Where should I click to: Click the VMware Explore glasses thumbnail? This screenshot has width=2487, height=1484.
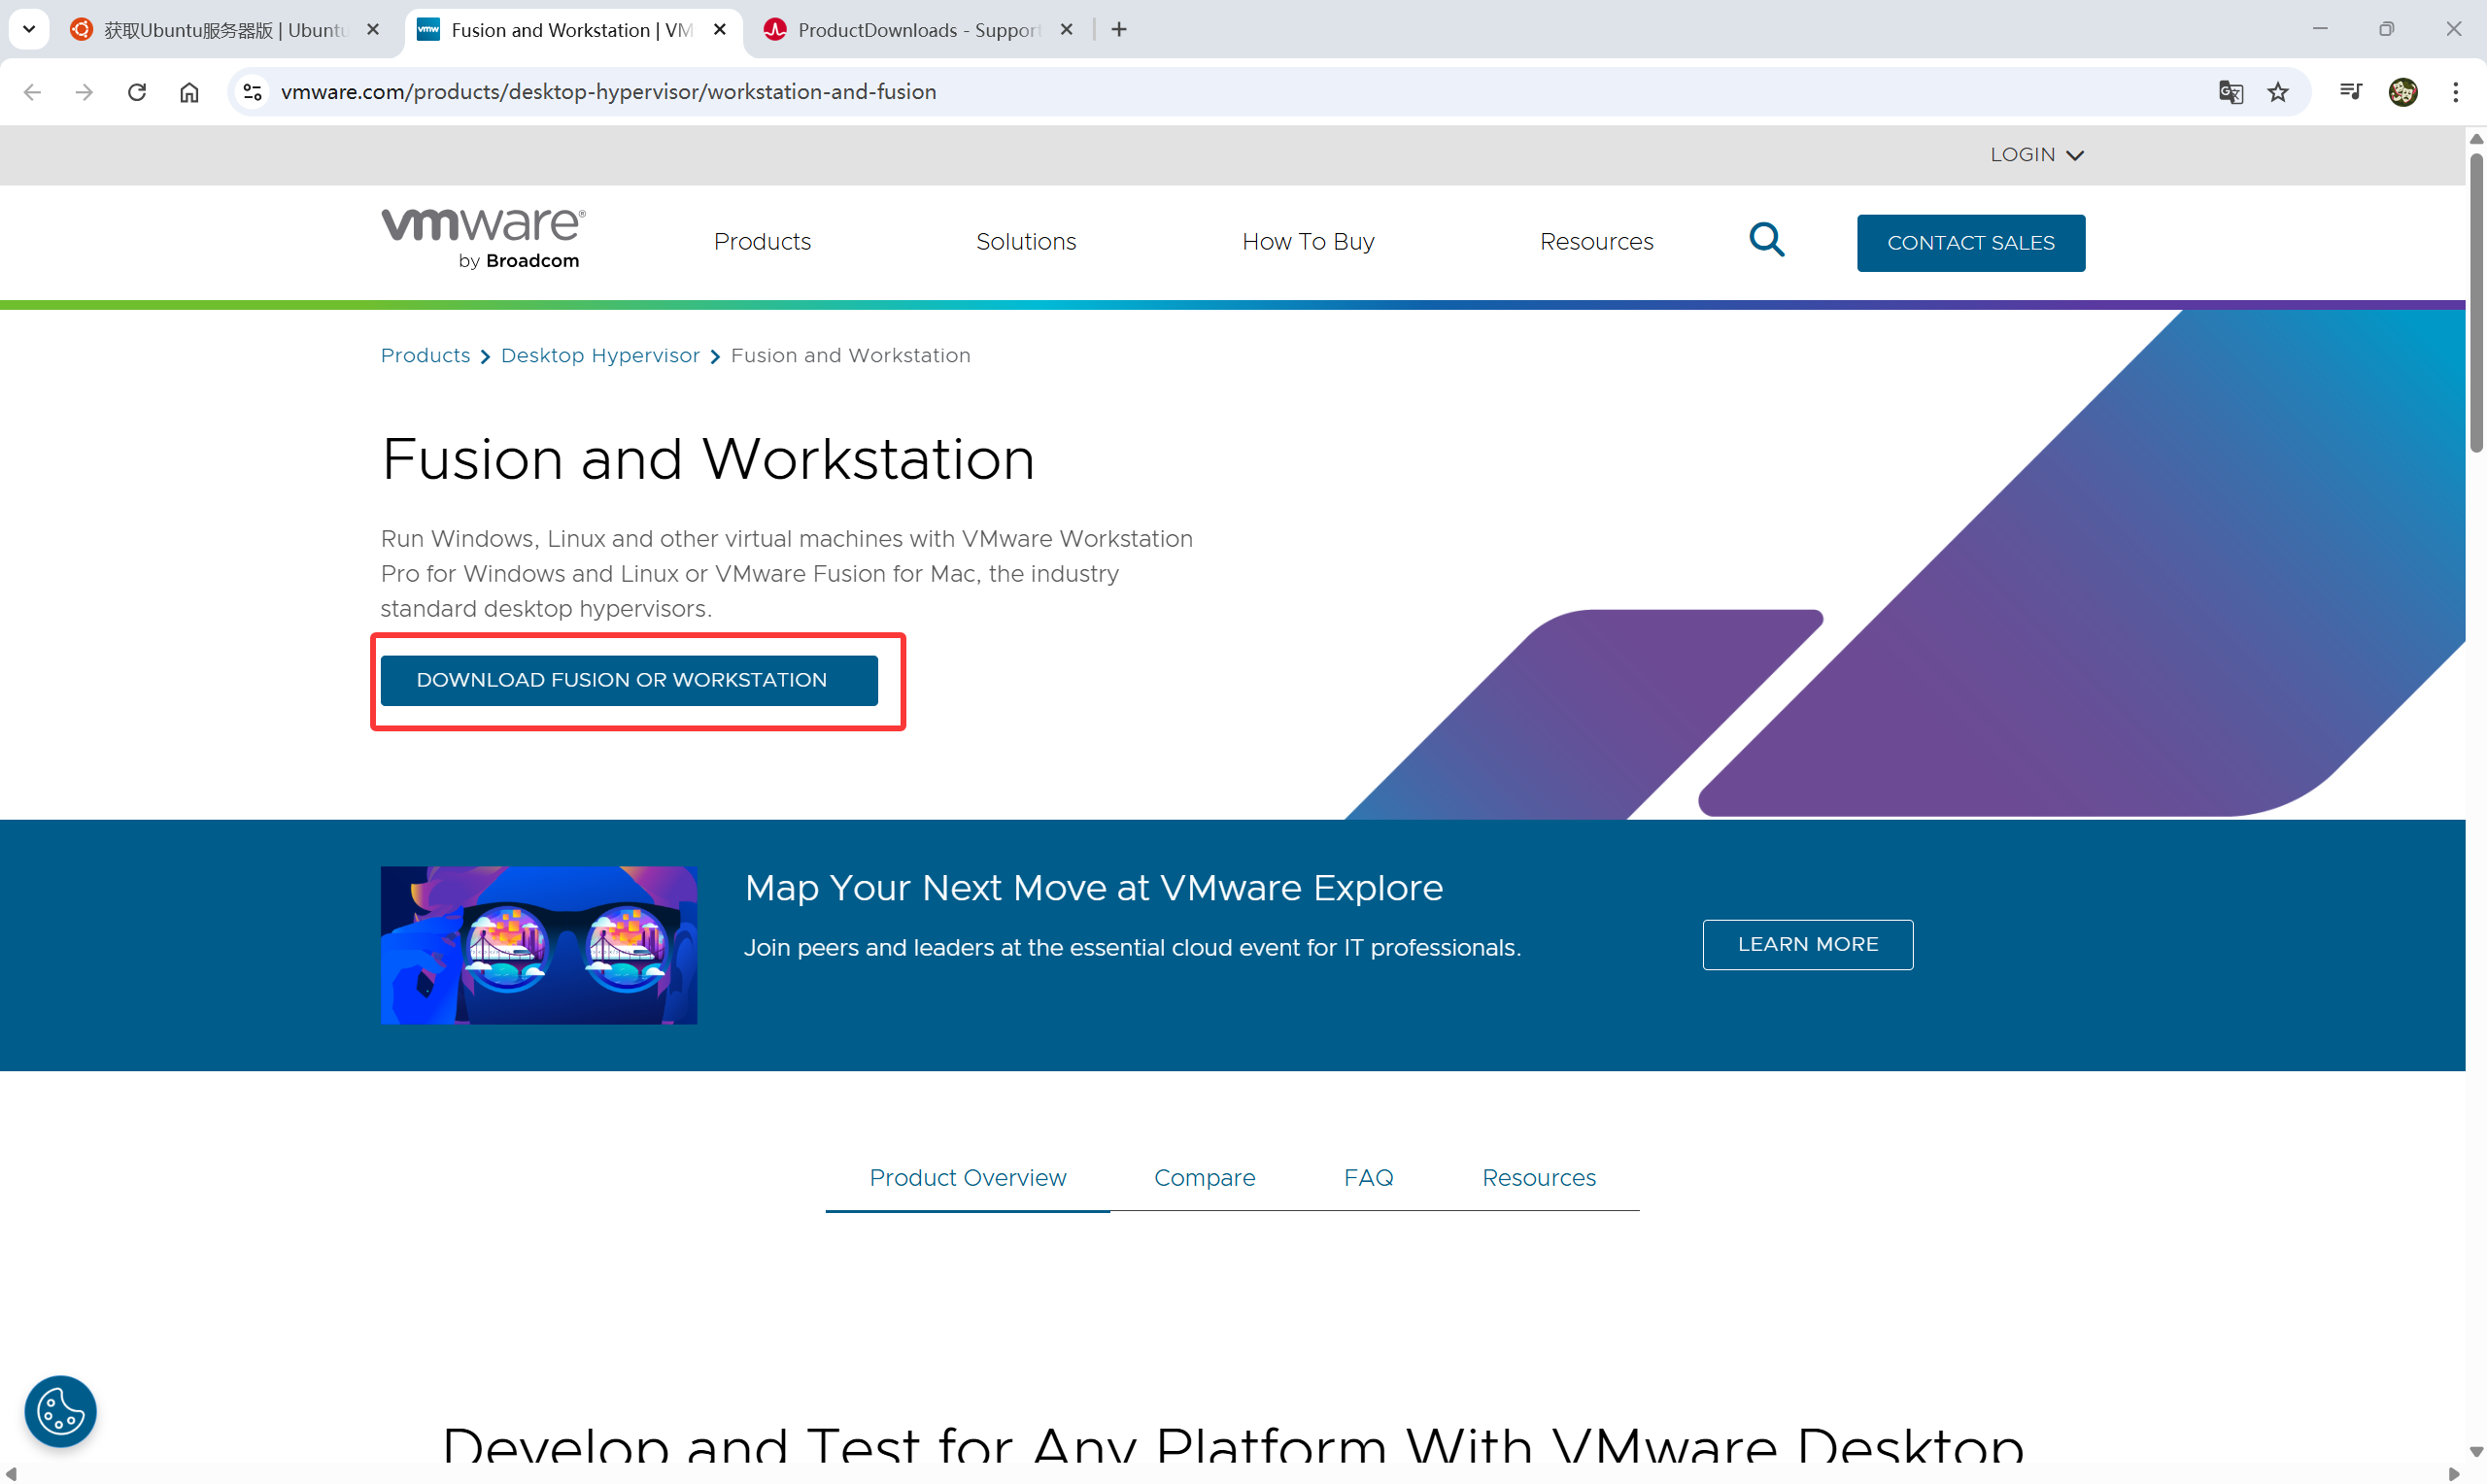538,945
